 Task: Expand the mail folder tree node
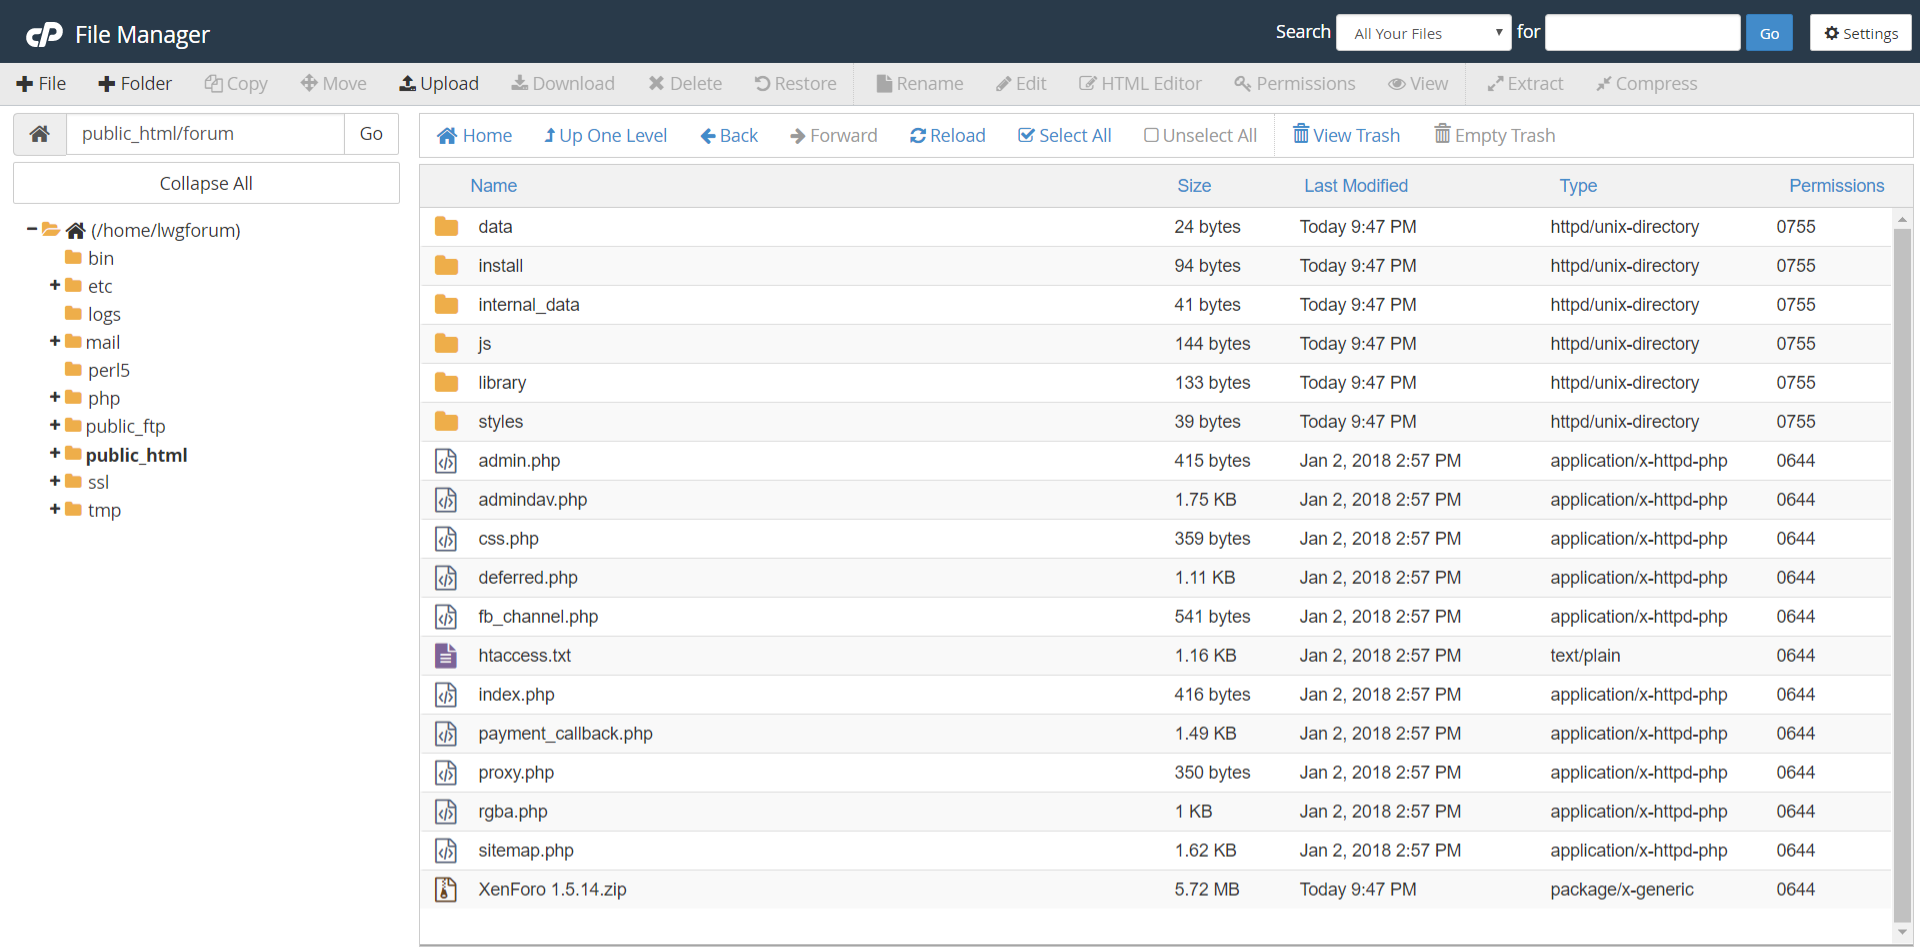tap(55, 342)
